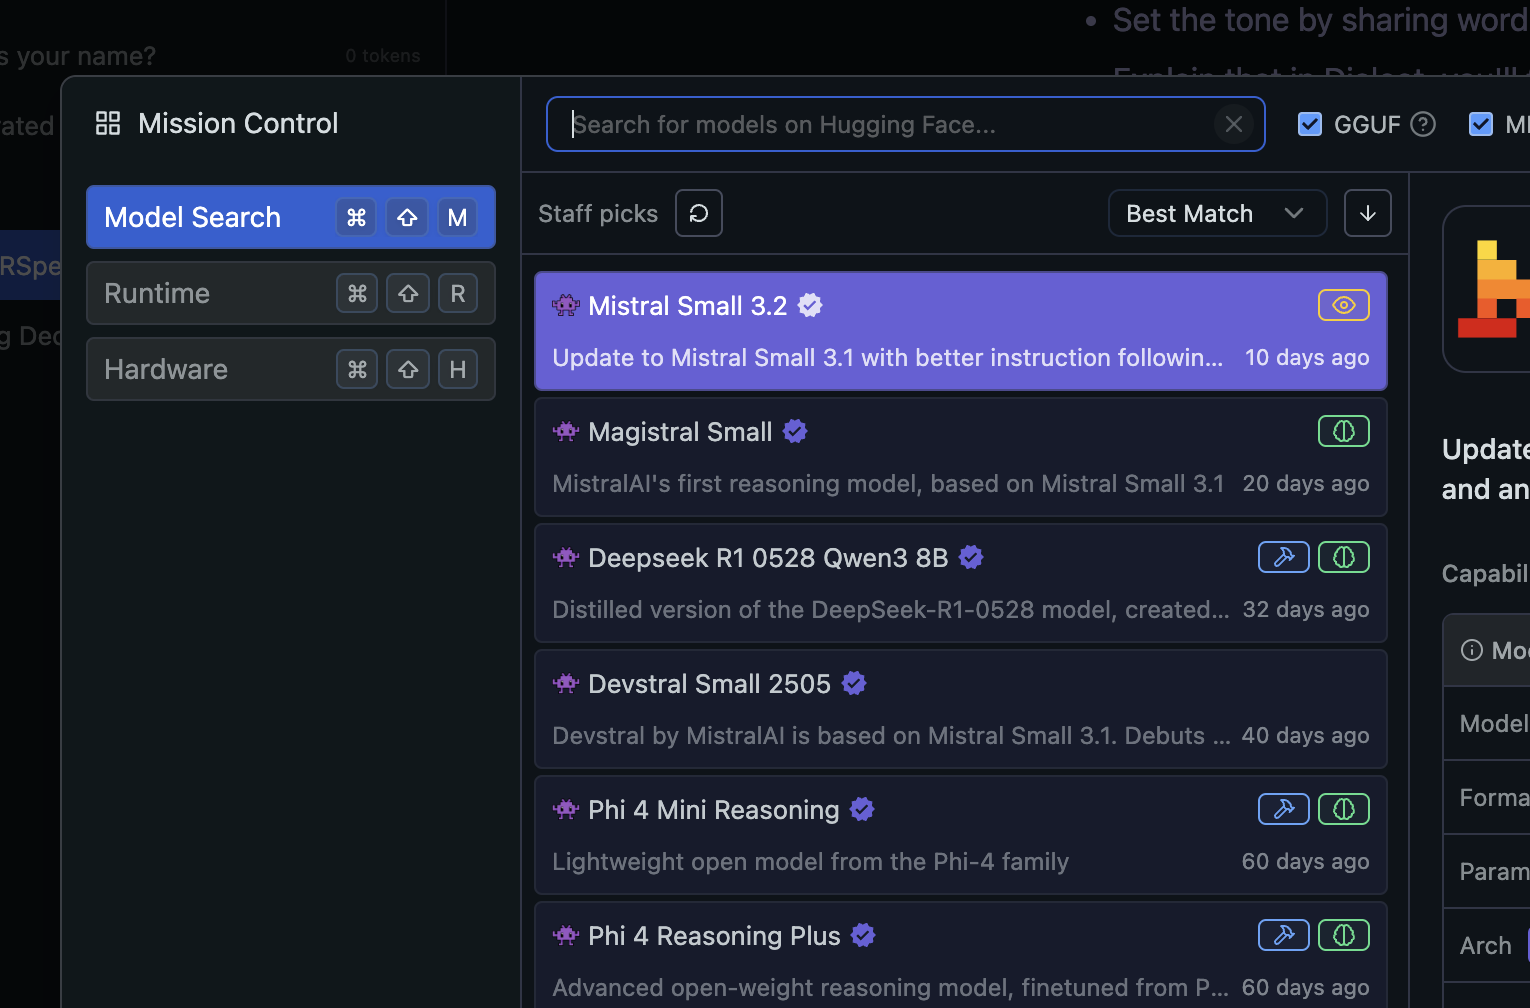Viewport: 1530px width, 1008px height.
Task: Click Magistral Small verified badge
Action: pos(795,431)
